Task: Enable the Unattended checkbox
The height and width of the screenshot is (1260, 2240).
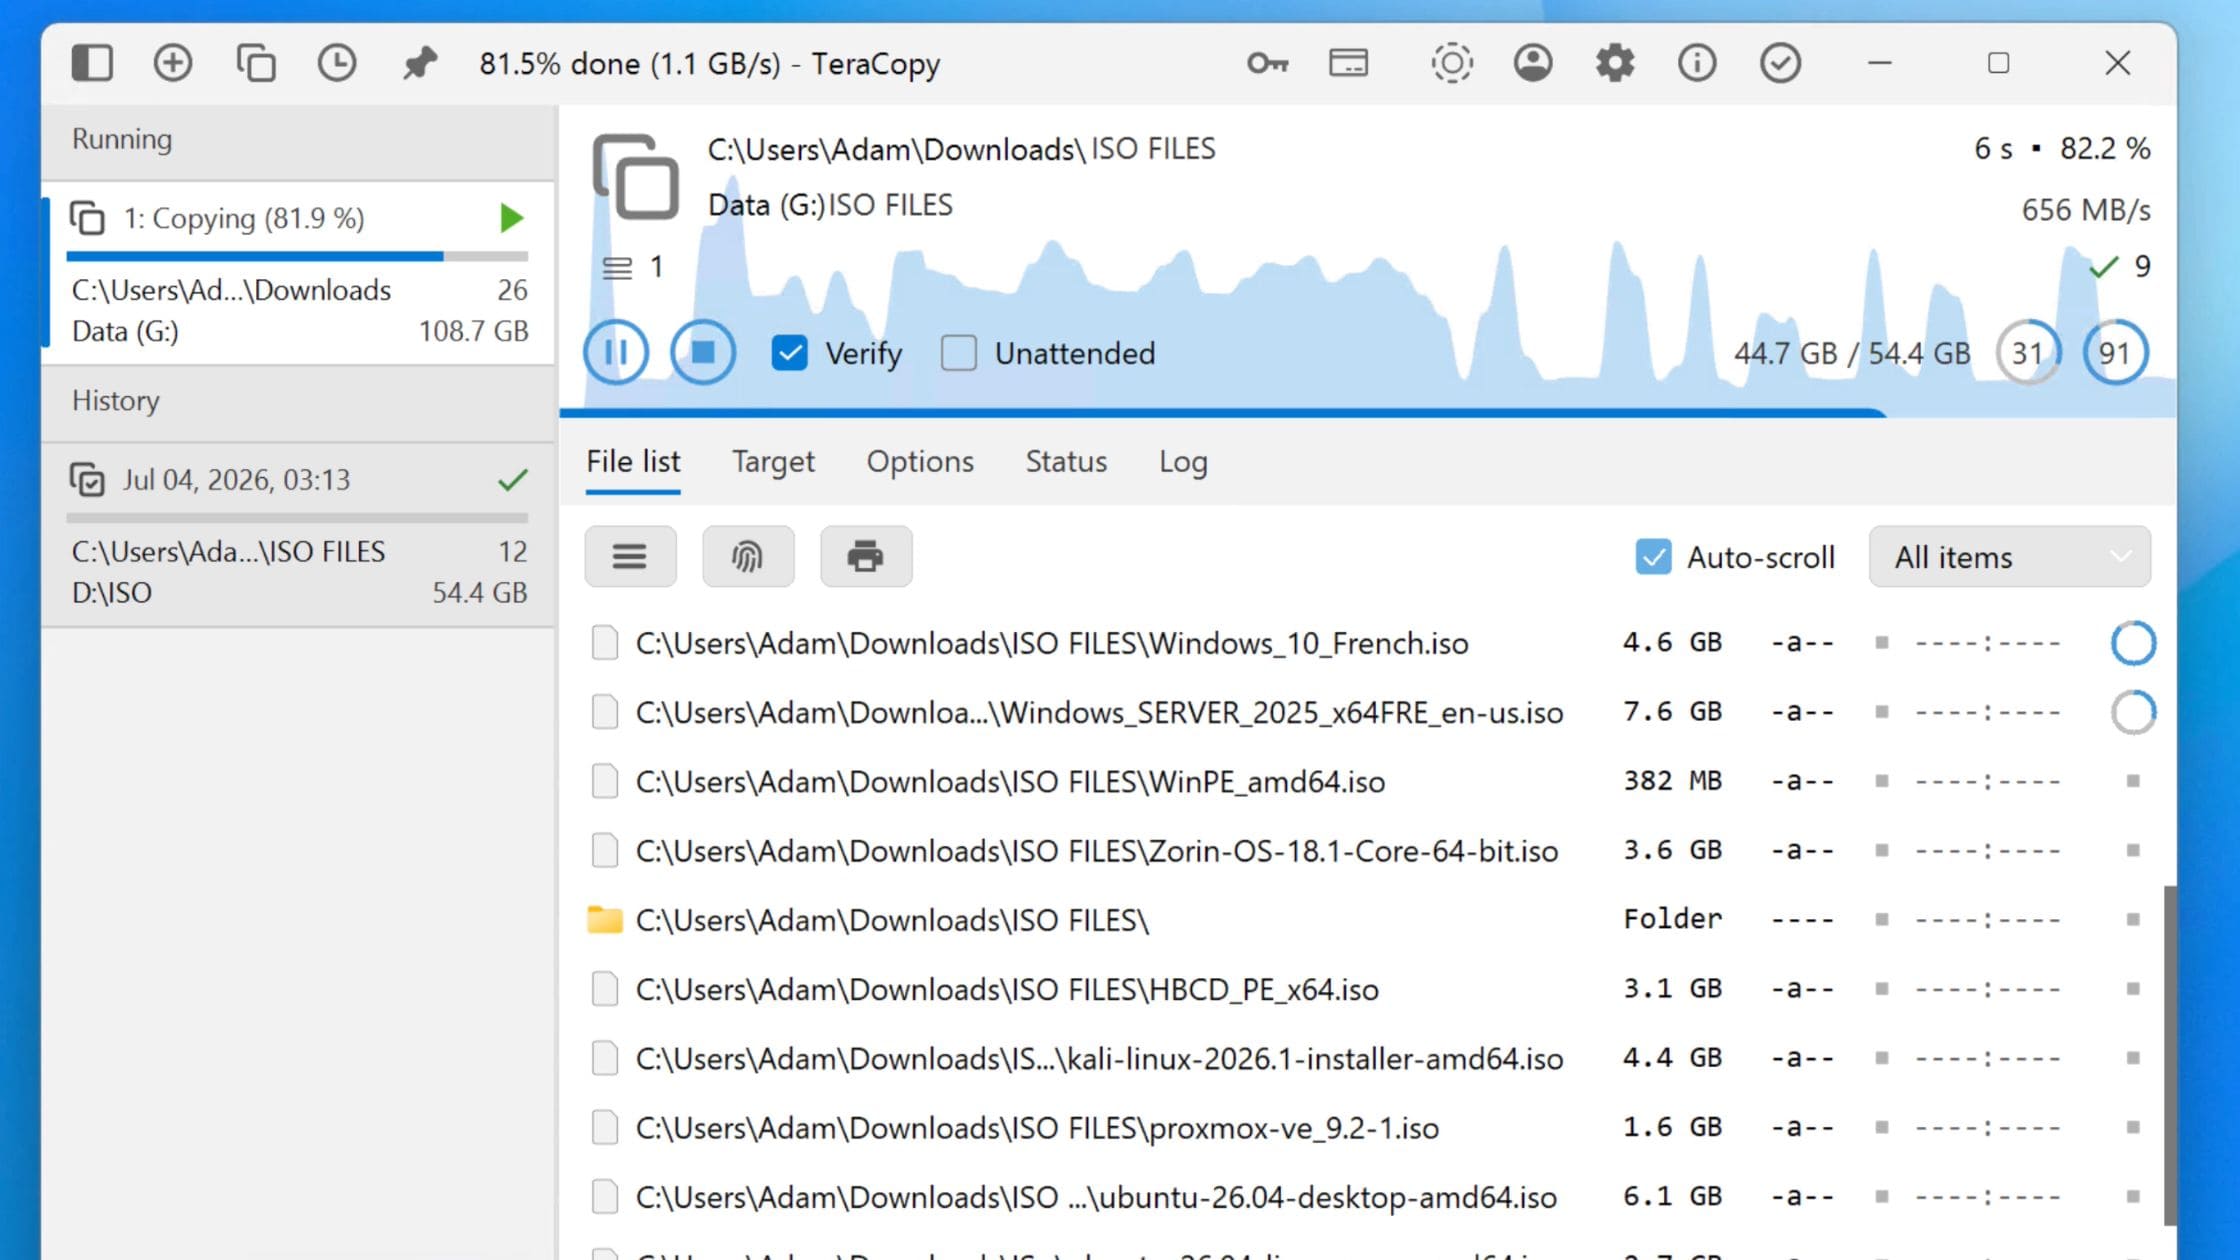Action: (958, 353)
